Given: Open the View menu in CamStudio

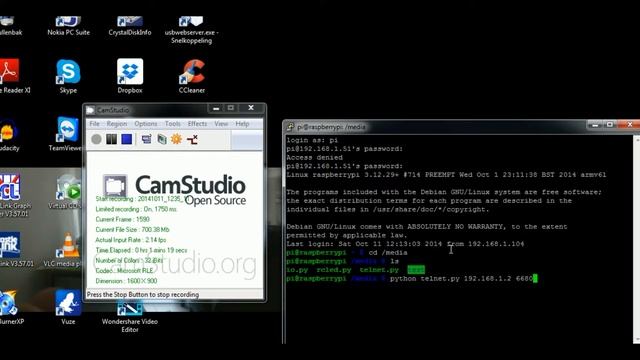Looking at the screenshot, I should click(x=221, y=124).
